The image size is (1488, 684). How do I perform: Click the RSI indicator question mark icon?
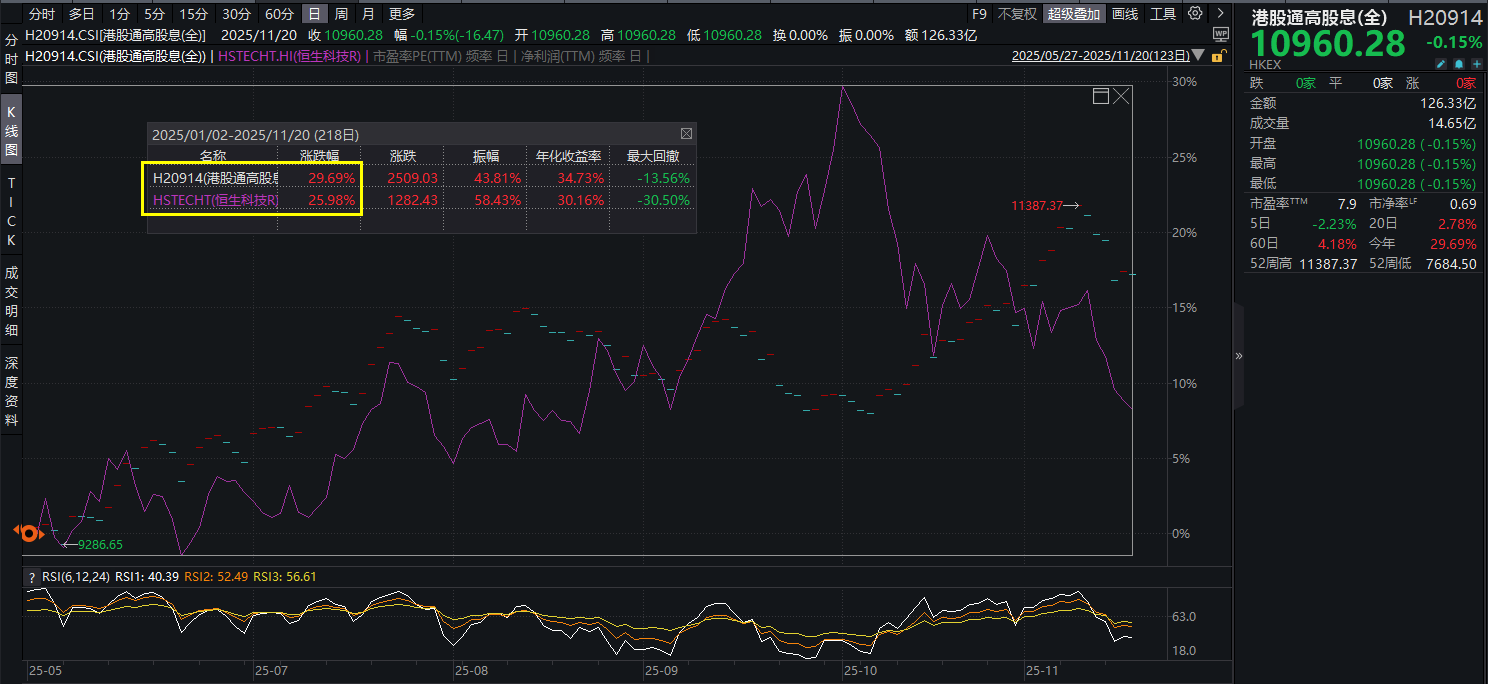coord(32,576)
